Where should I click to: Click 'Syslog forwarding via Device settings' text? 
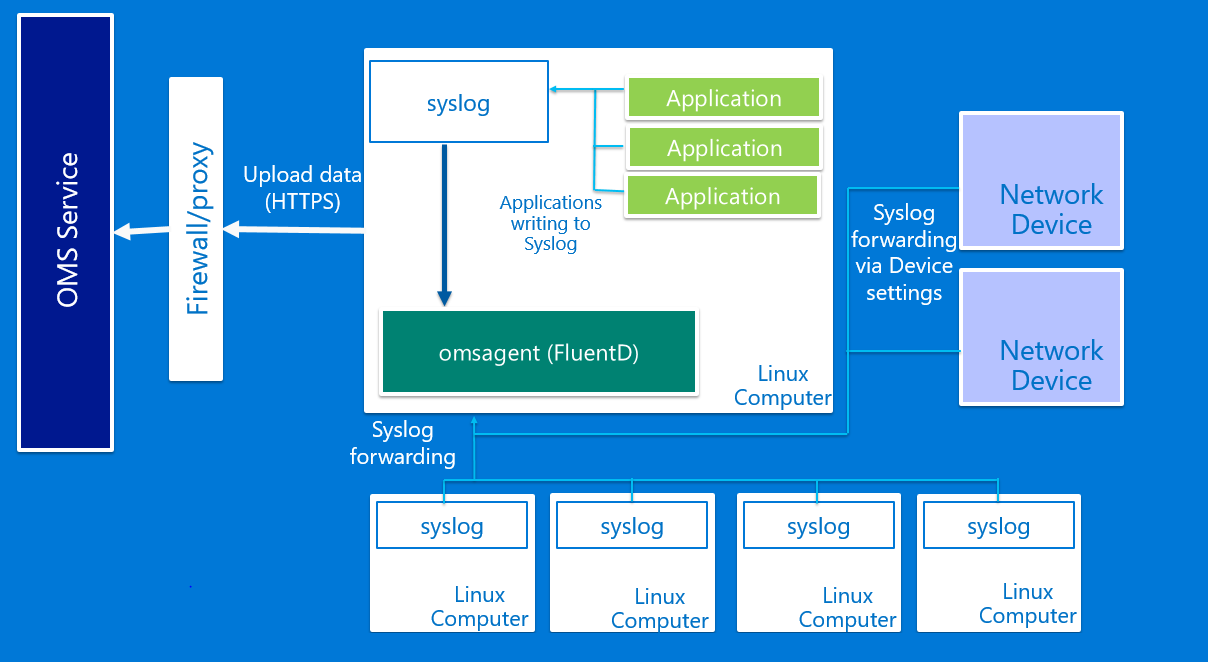[x=904, y=253]
